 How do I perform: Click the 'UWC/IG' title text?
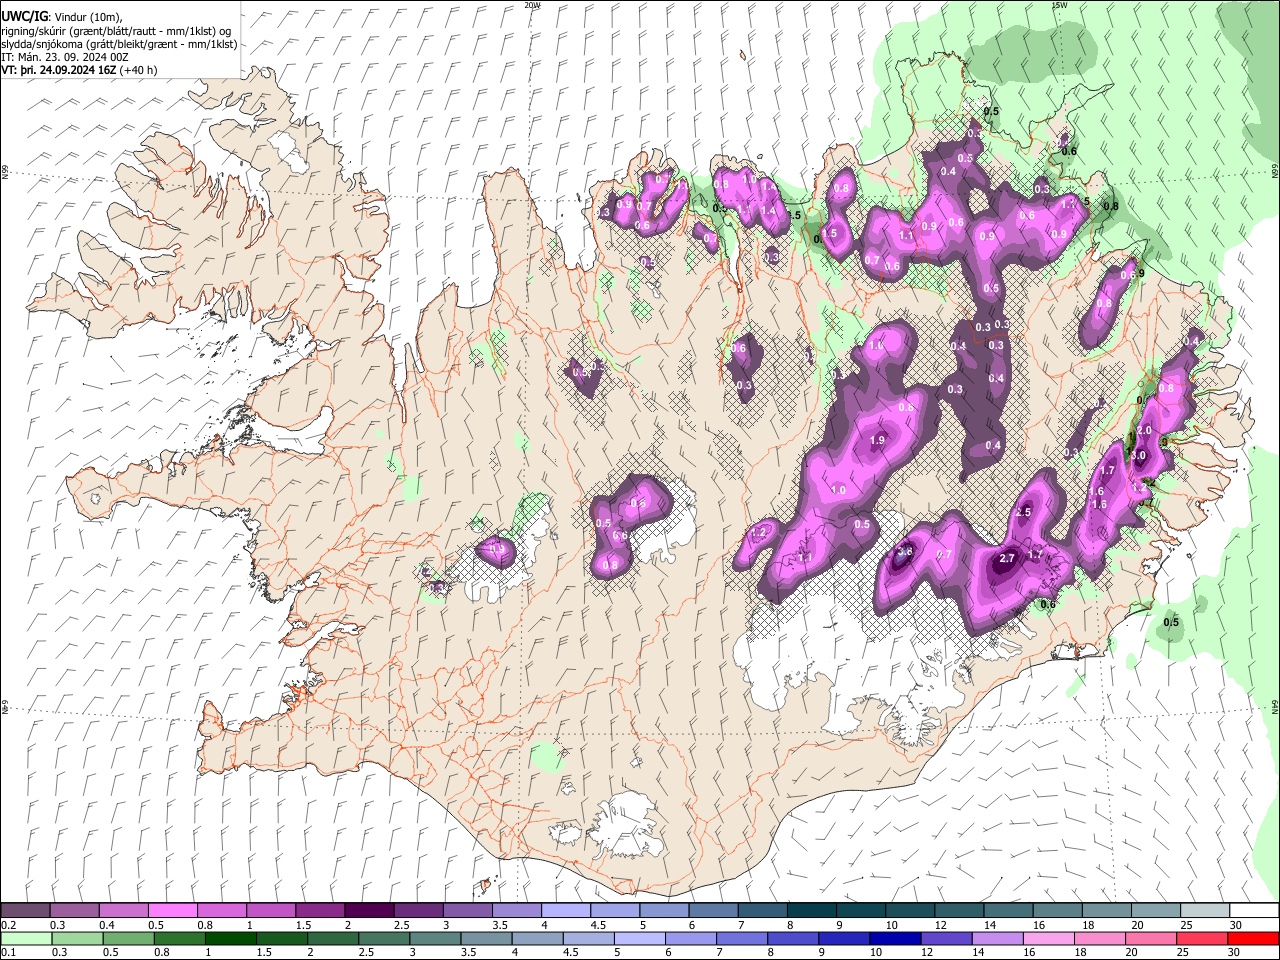tap(24, 16)
